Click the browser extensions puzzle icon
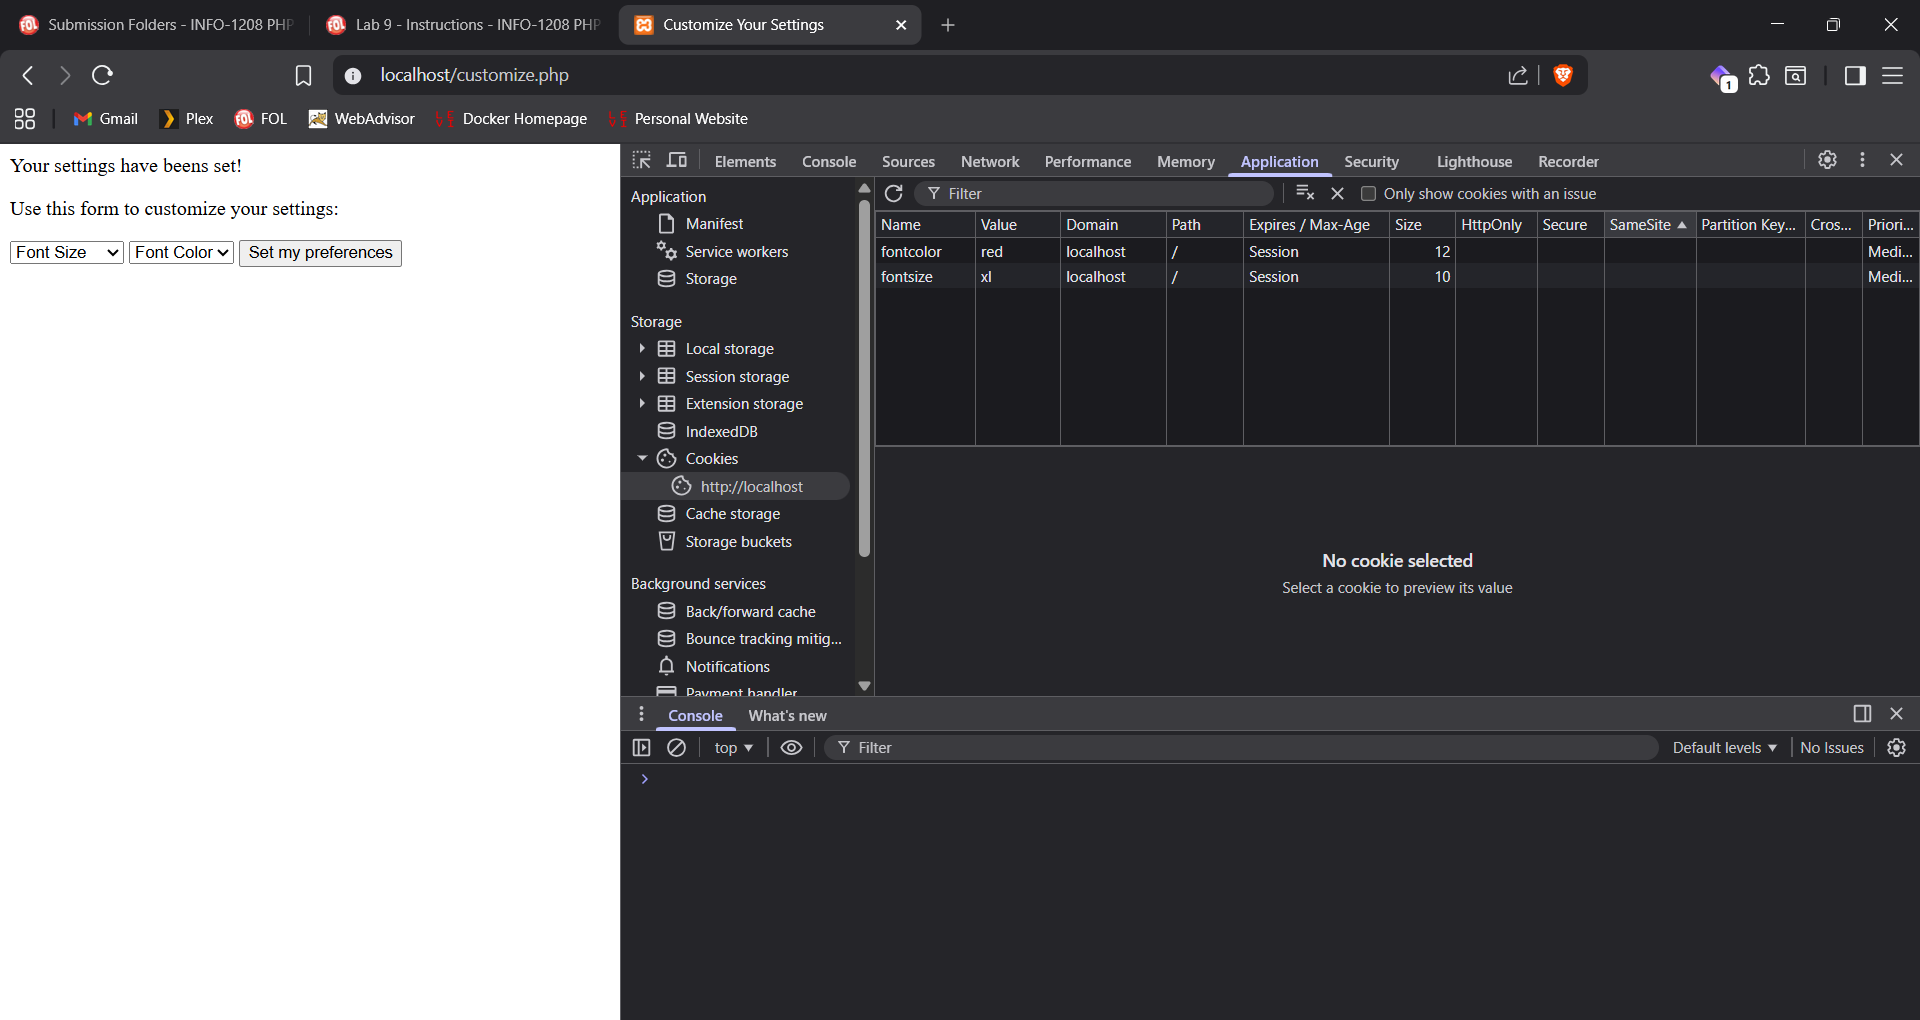This screenshot has width=1920, height=1020. point(1759,75)
